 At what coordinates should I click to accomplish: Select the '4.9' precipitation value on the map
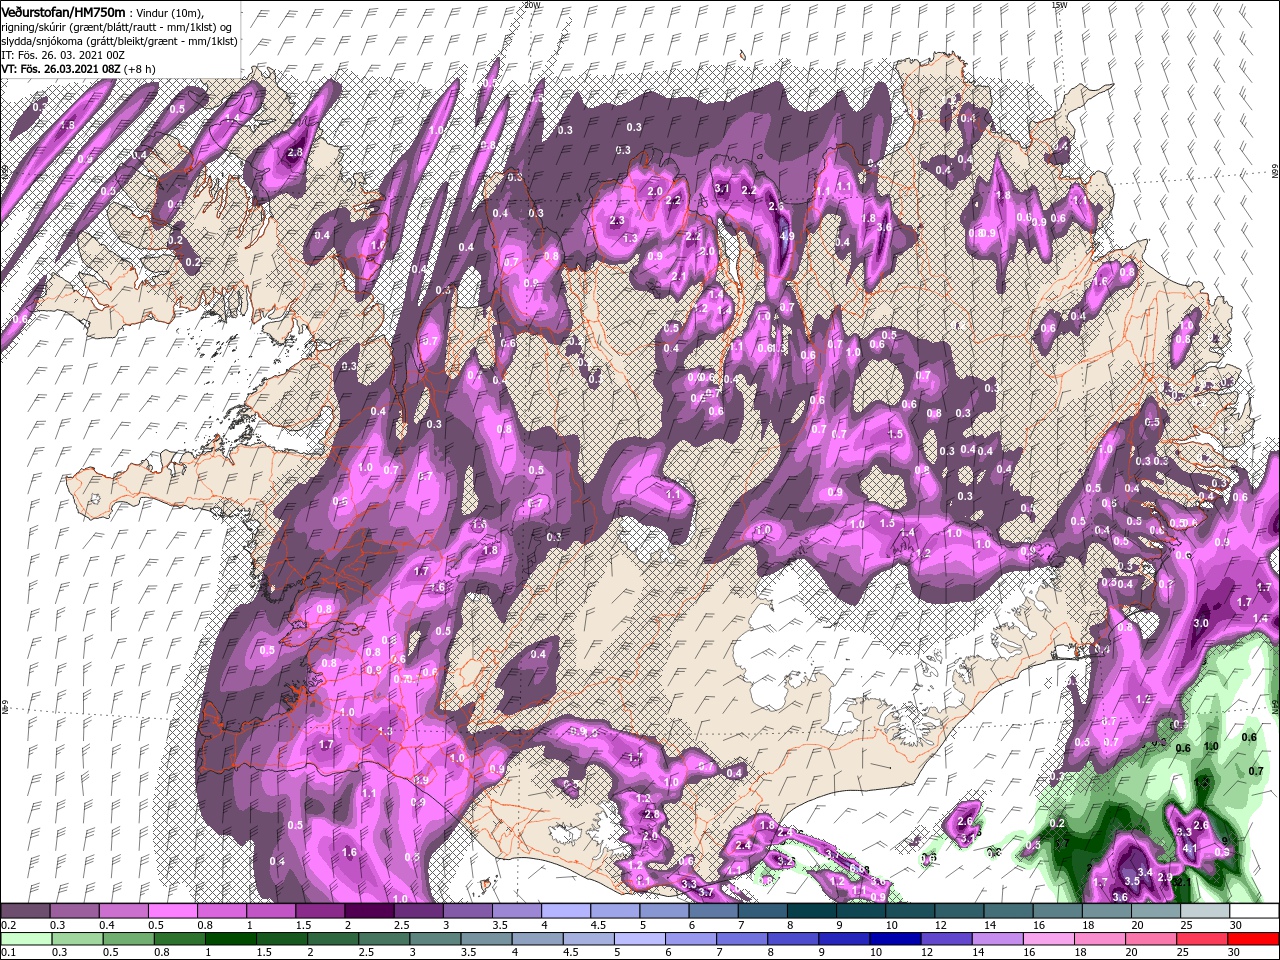click(x=787, y=237)
